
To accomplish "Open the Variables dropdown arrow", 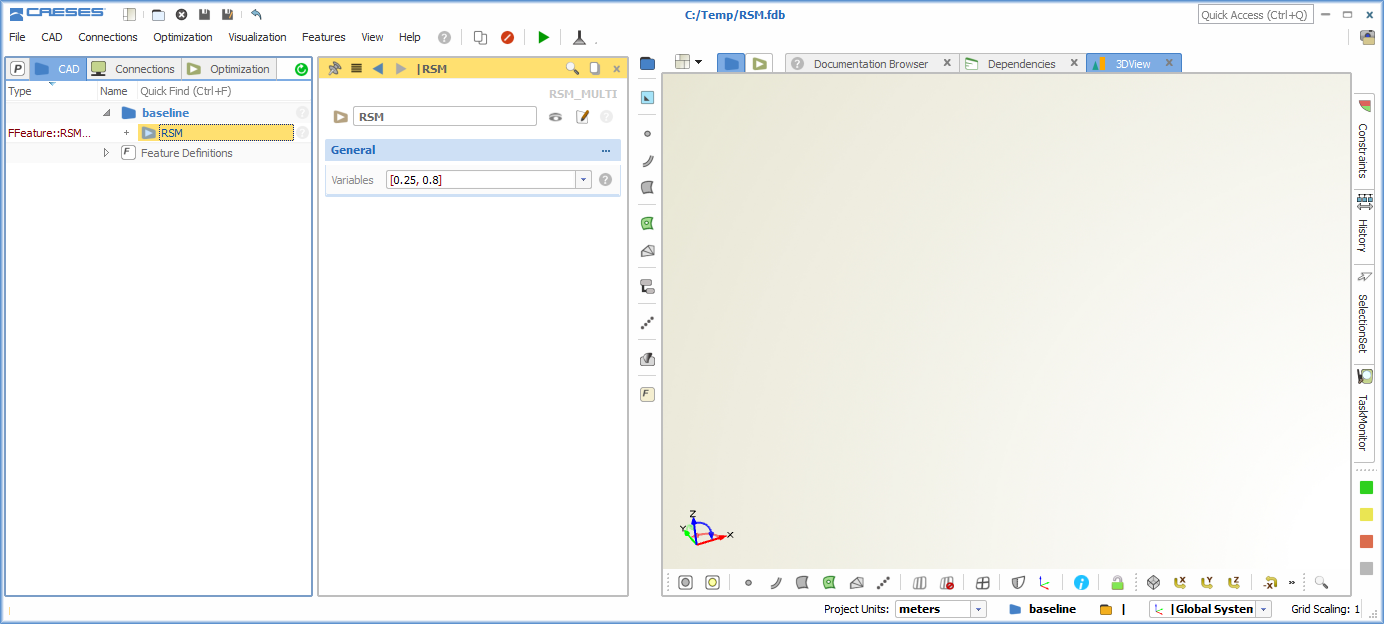I will click(x=583, y=180).
